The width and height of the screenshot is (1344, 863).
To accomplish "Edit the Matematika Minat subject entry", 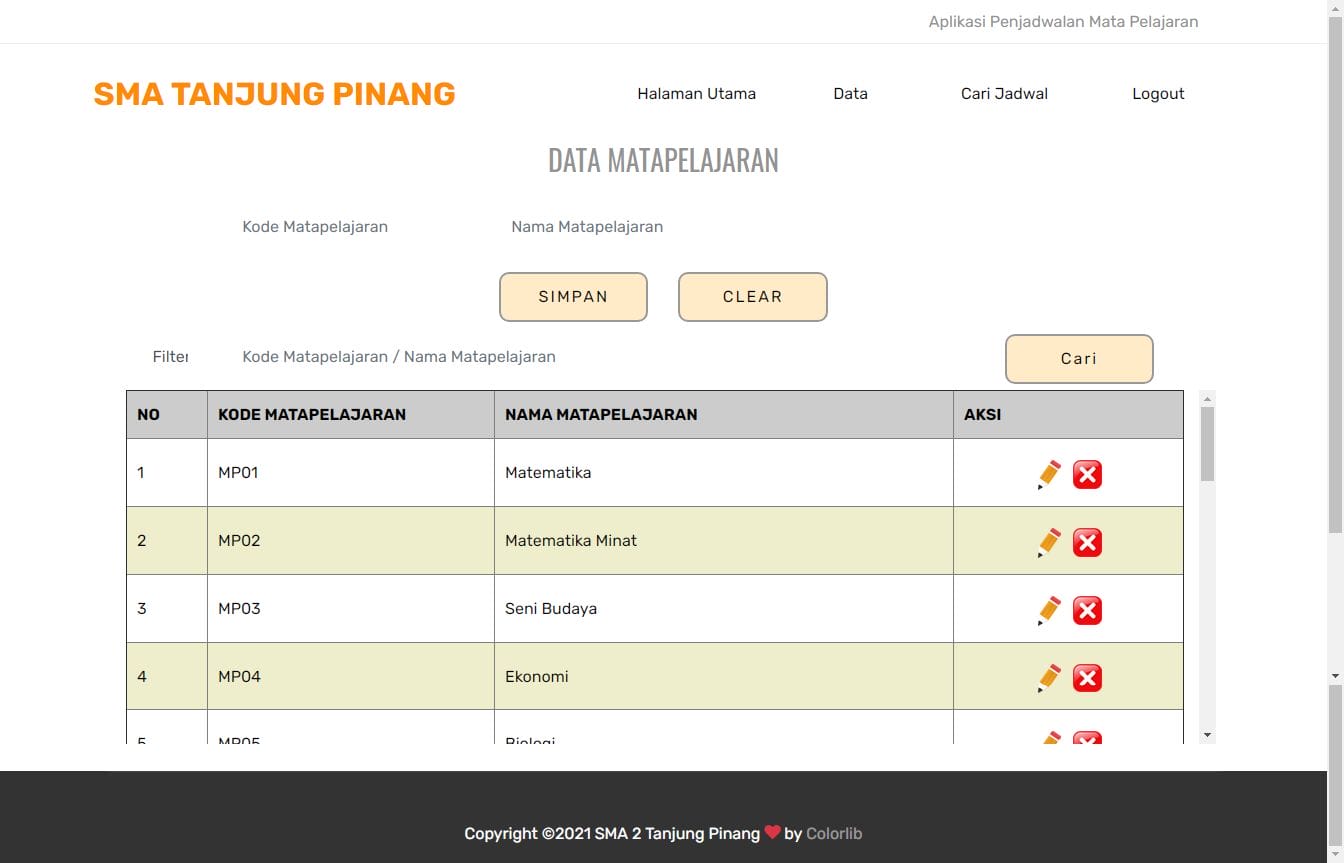I will (1049, 542).
